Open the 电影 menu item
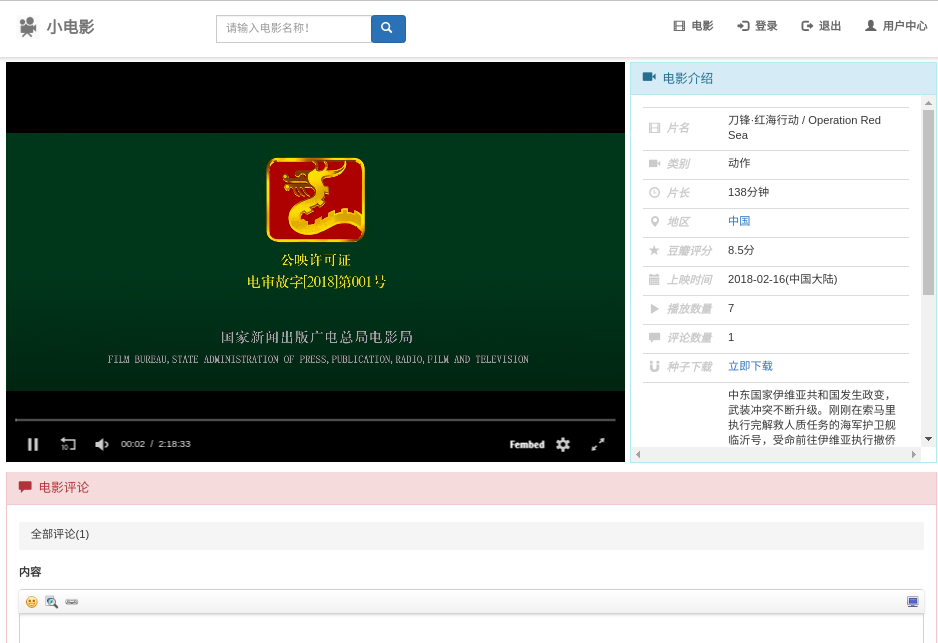This screenshot has height=643, width=938. 693,26
